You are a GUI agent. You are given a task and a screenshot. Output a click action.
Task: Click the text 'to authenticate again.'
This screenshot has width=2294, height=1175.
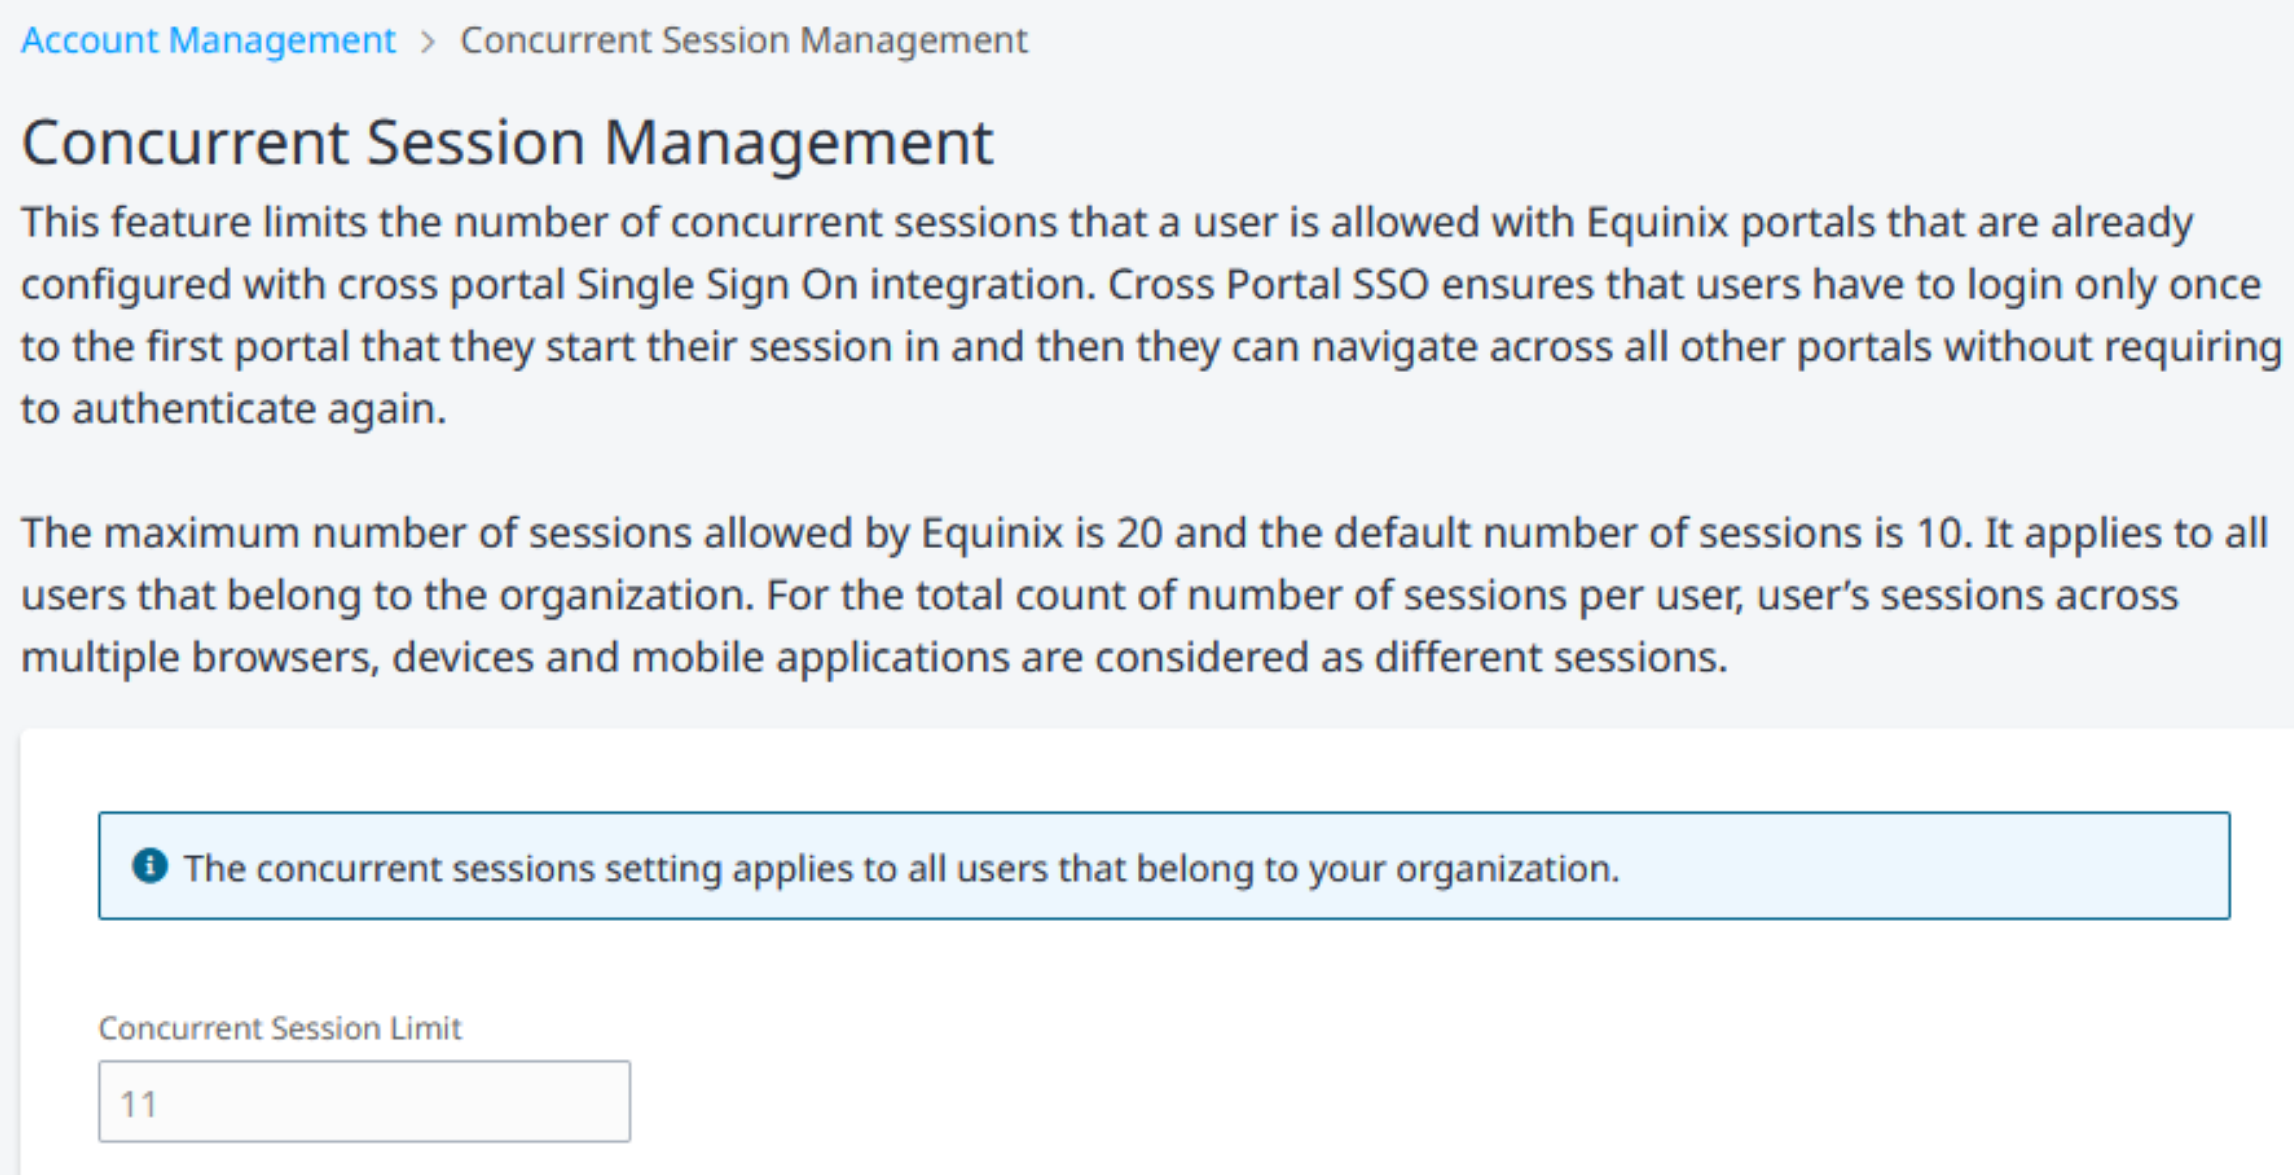pos(234,409)
